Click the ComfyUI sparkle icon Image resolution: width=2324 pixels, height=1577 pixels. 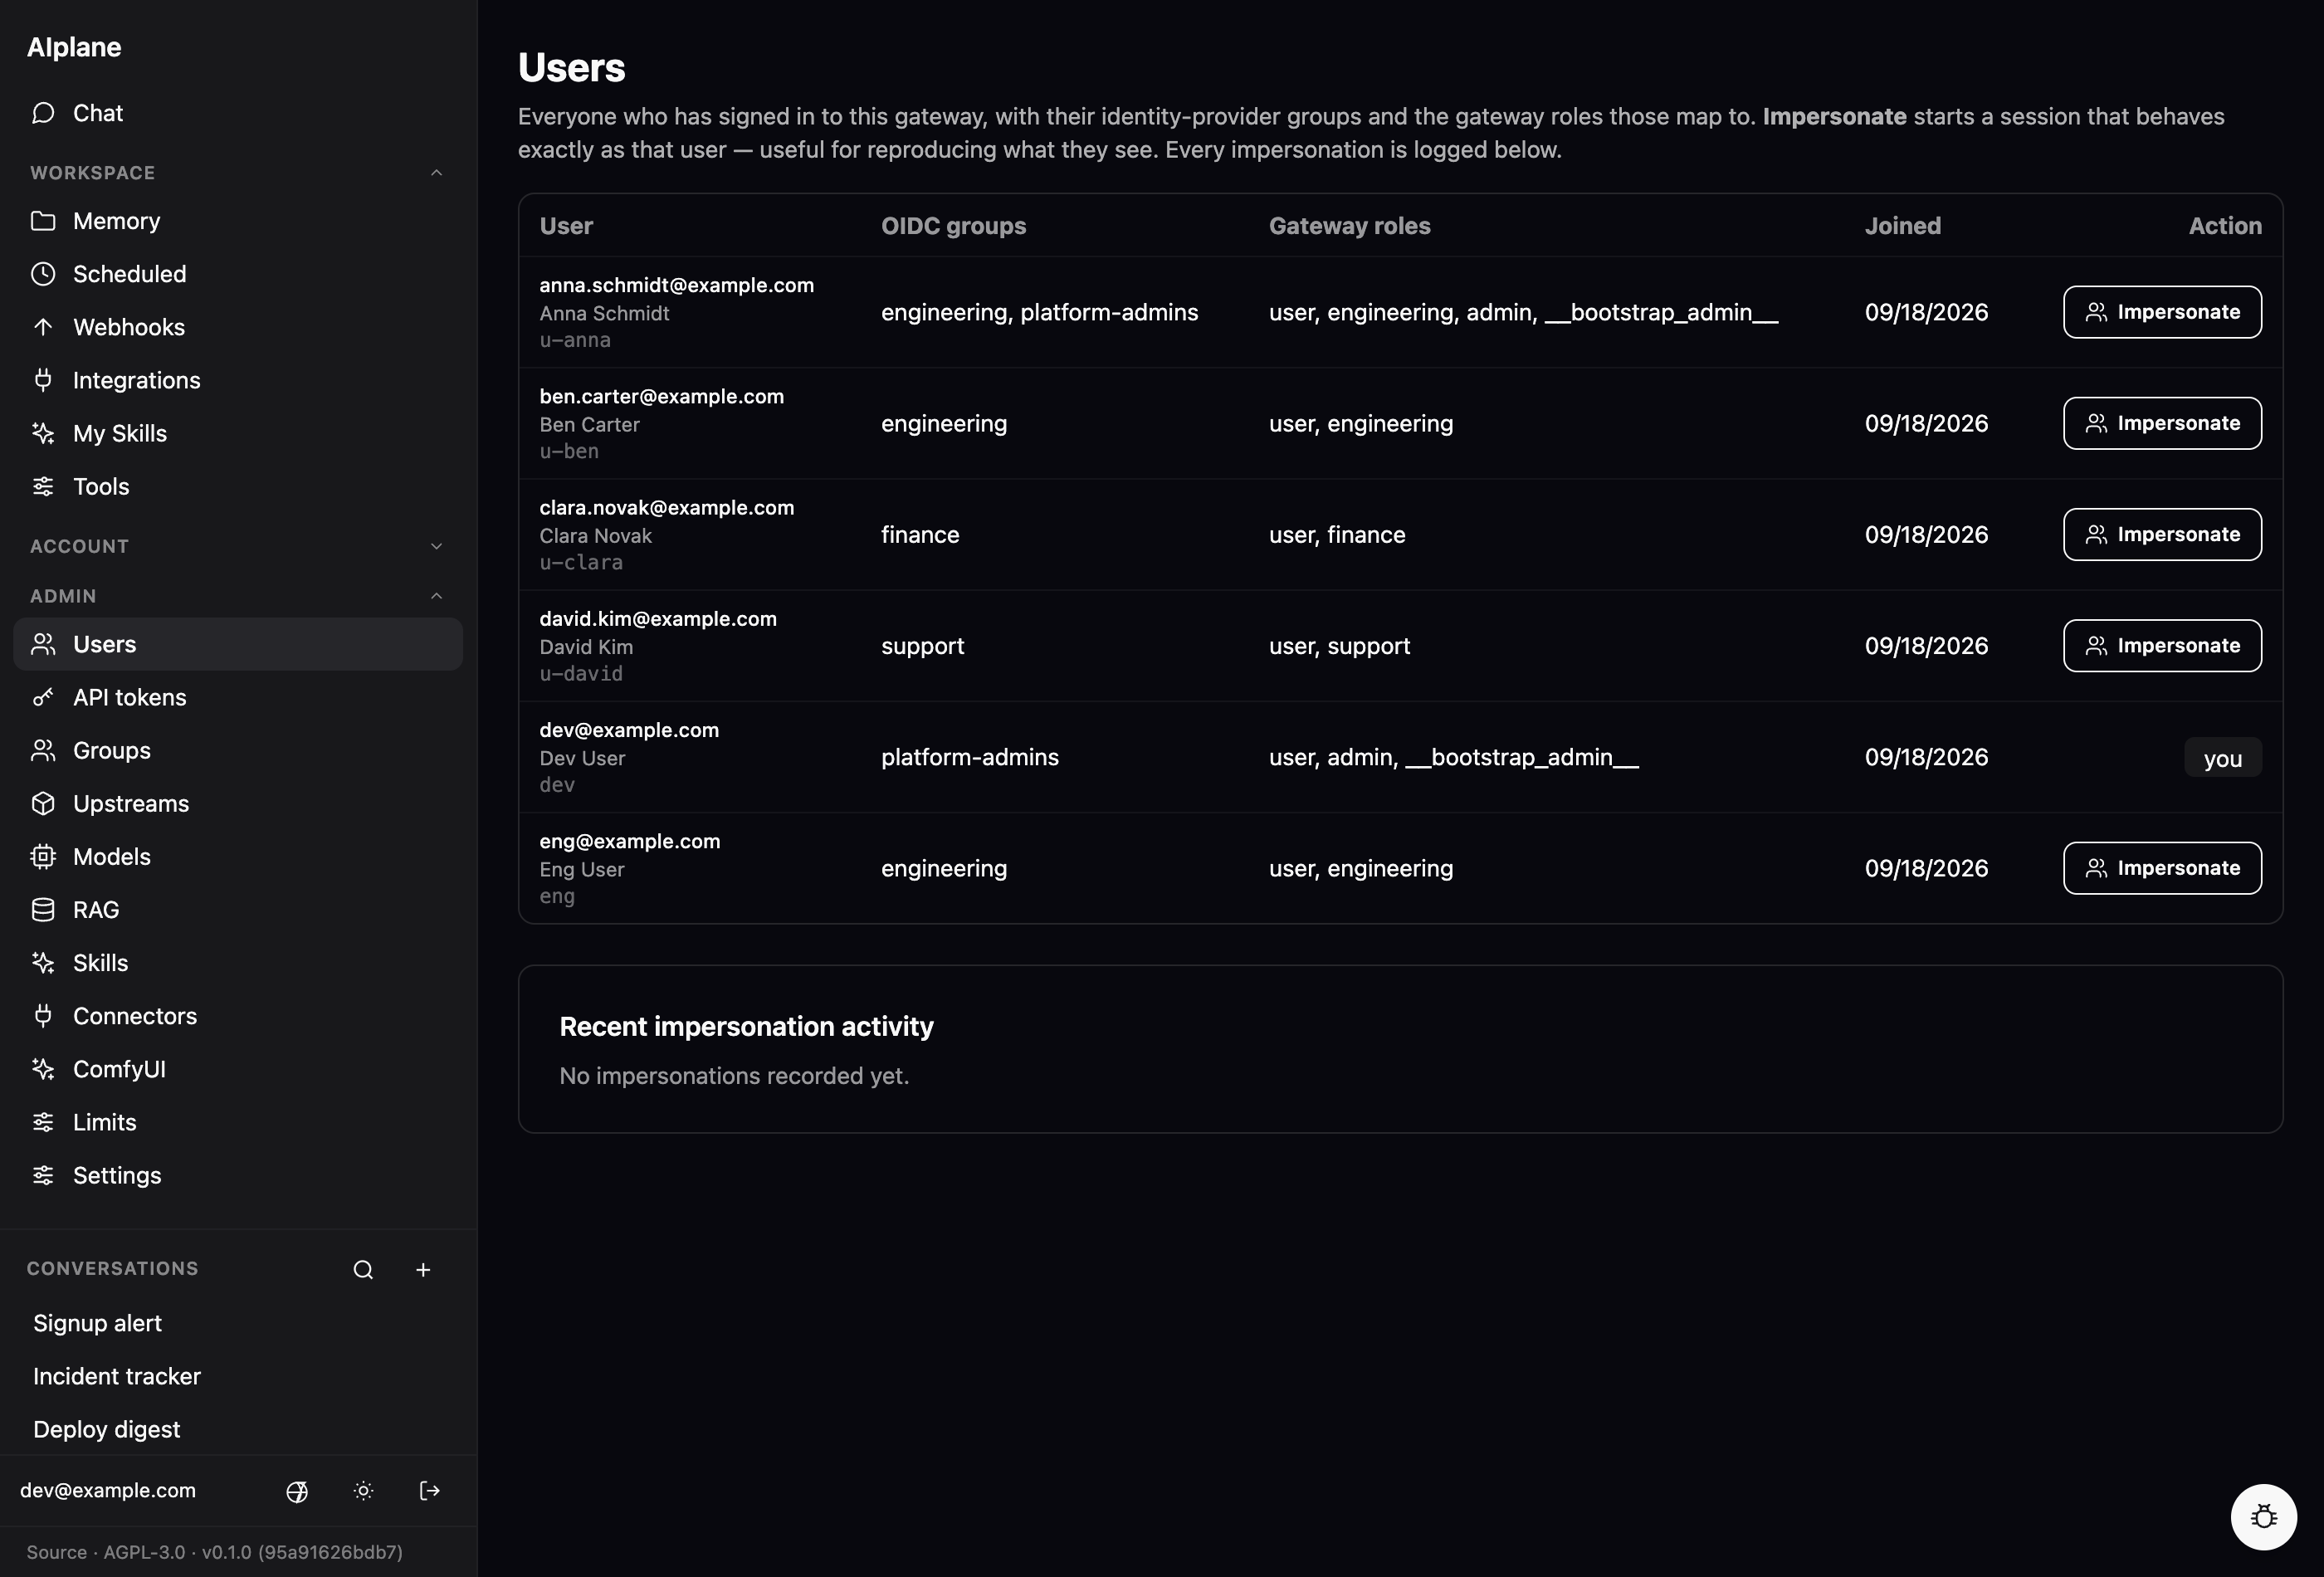tap(43, 1068)
